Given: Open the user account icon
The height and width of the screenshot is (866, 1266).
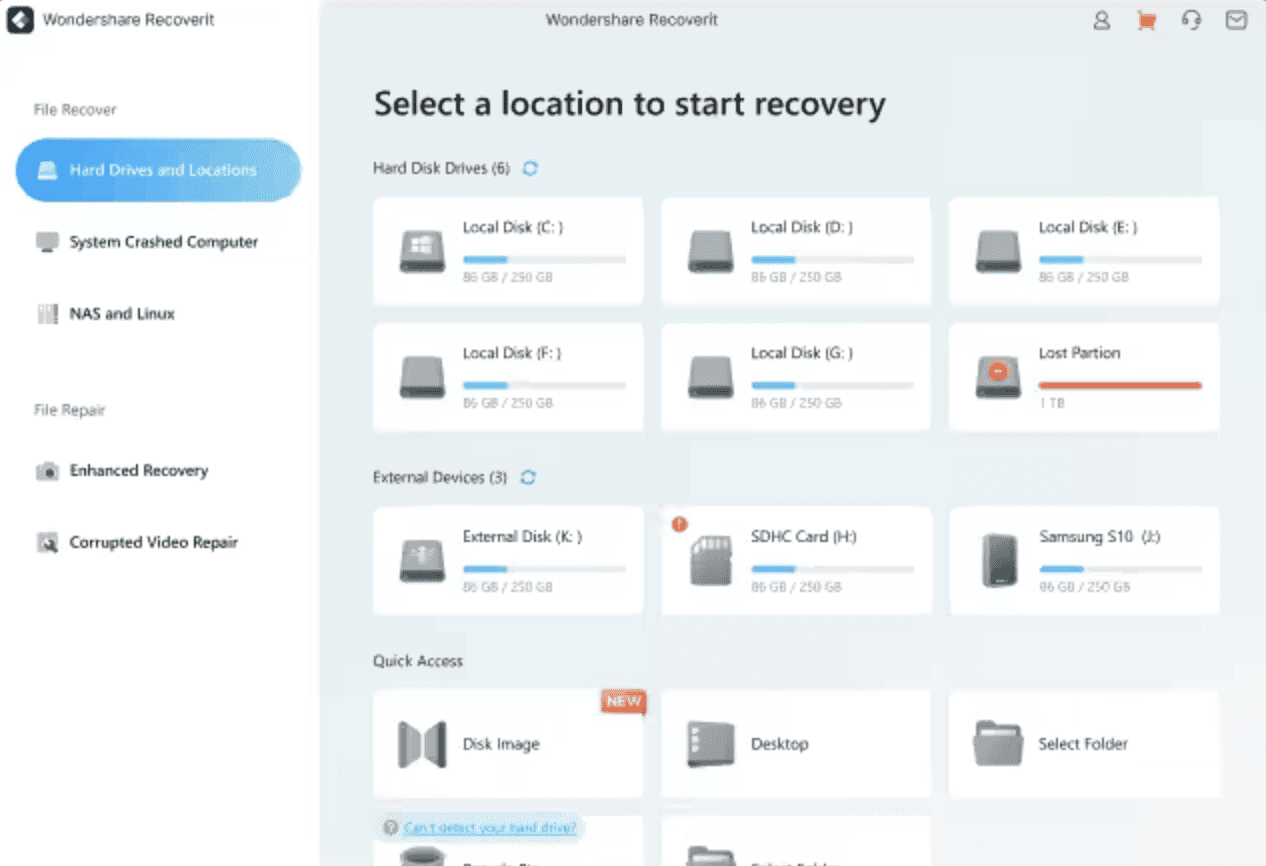Looking at the screenshot, I should 1101,20.
